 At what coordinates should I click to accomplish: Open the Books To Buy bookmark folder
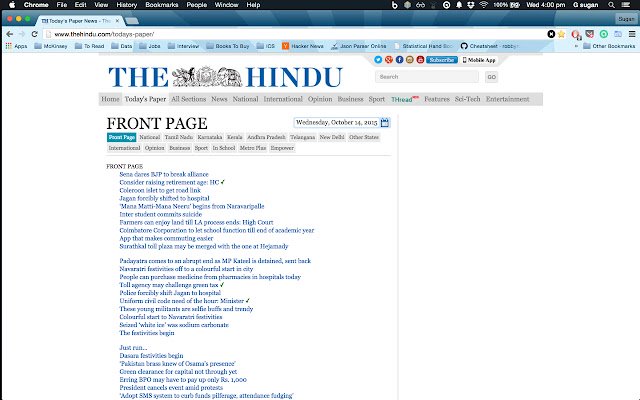coord(228,46)
